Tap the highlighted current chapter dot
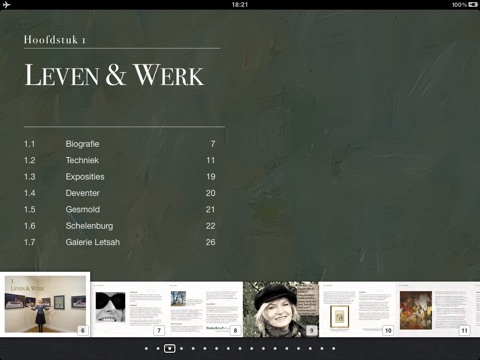The height and width of the screenshot is (360, 480). click(x=170, y=349)
